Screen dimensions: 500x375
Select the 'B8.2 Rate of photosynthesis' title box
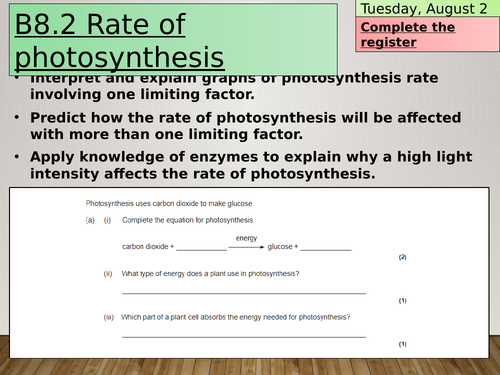pos(173,39)
